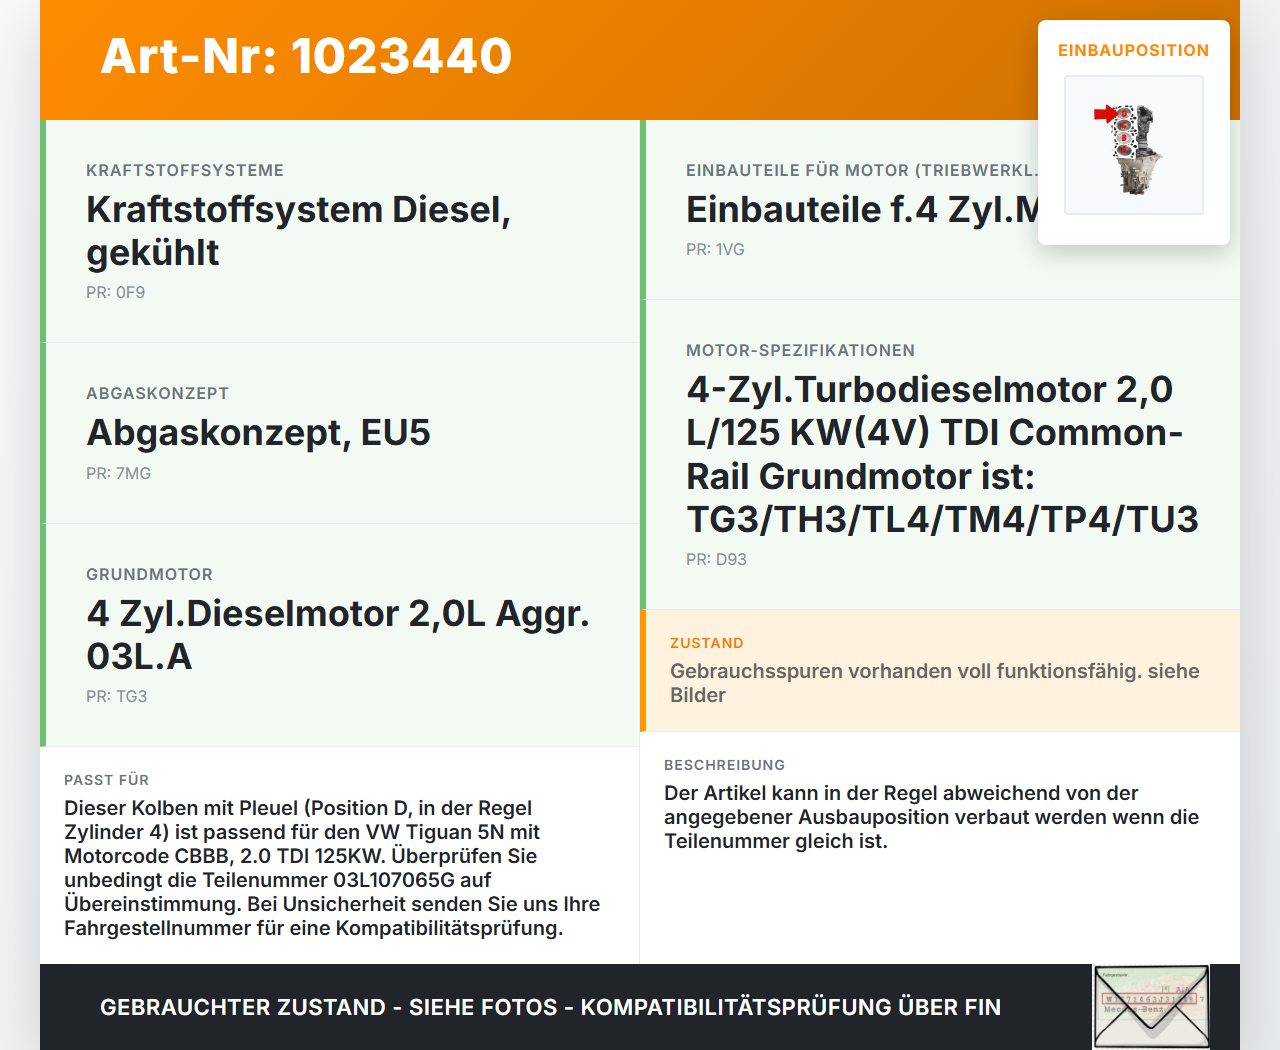Click the BESCHREIBUNG section label
Viewport: 1280px width, 1050px height.
click(724, 765)
